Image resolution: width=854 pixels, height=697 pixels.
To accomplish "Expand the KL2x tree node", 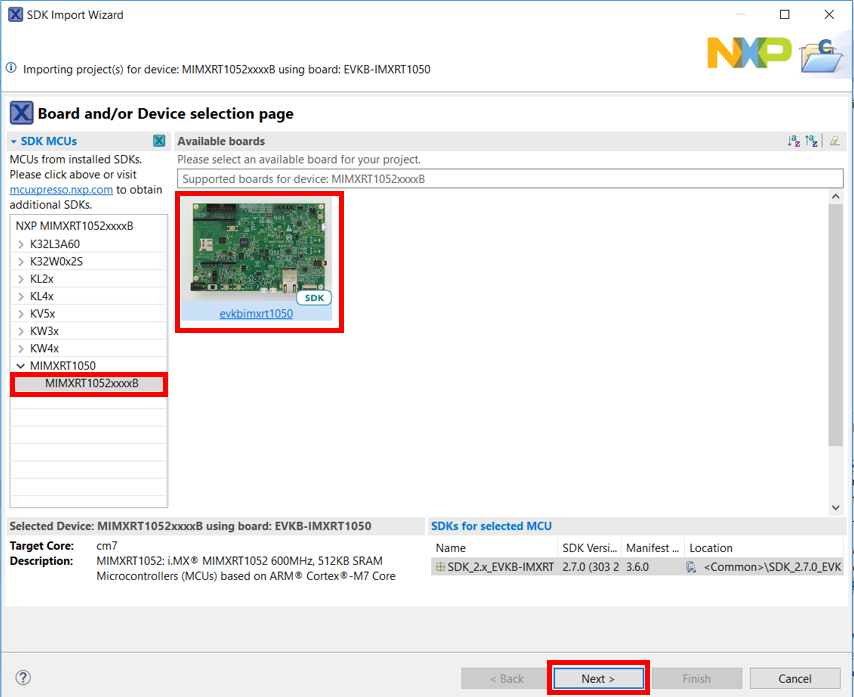I will coord(21,279).
